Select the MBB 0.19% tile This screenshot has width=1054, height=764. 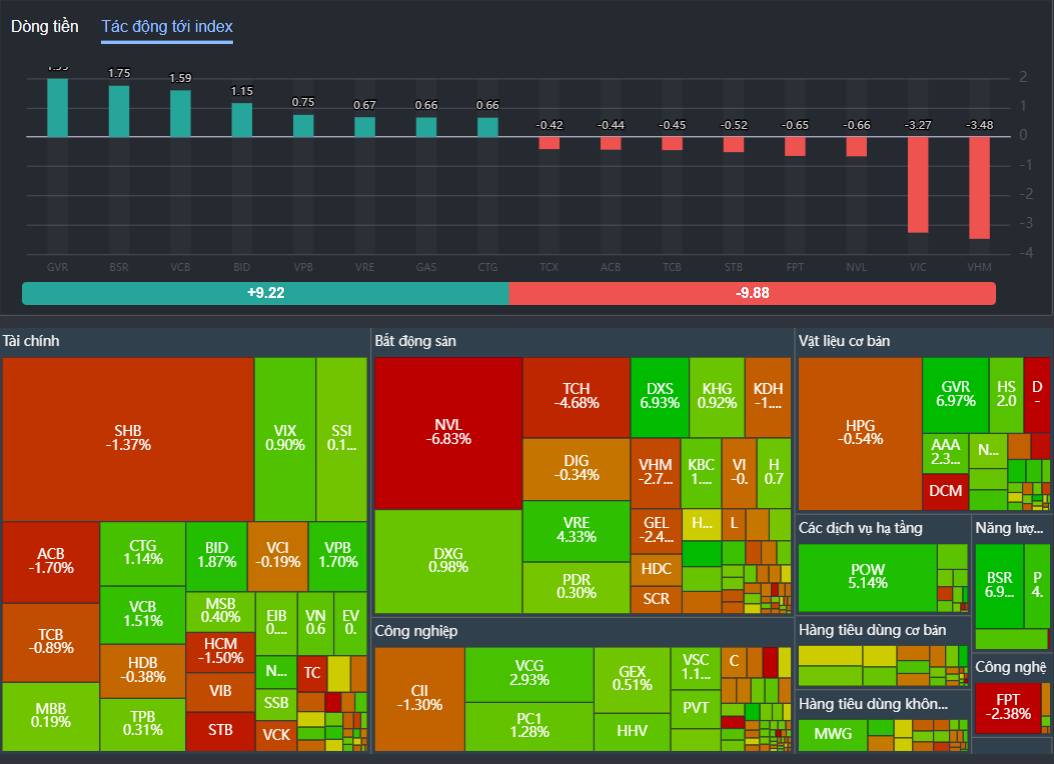point(51,716)
